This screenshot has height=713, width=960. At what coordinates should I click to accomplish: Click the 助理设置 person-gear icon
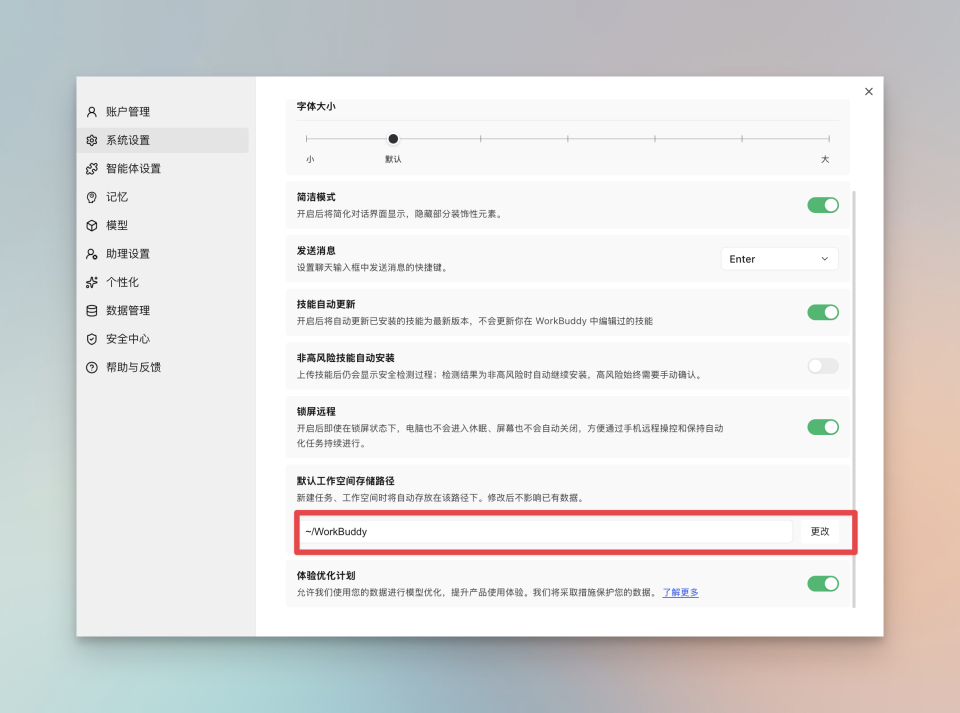pos(92,254)
